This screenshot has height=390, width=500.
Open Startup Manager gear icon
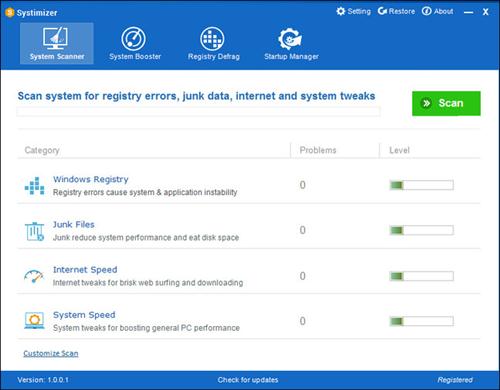coord(290,39)
